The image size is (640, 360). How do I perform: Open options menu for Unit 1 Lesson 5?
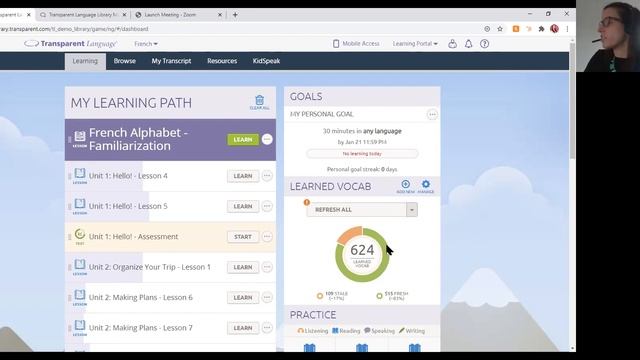[x=267, y=206]
